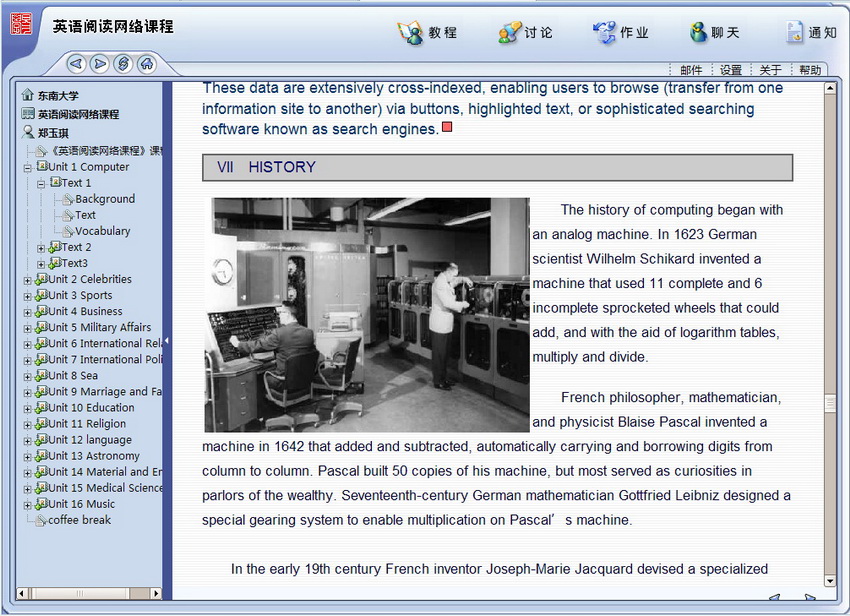Click the content vertical scrollbar thumb
Screen dimensions: 850x616
[830, 403]
